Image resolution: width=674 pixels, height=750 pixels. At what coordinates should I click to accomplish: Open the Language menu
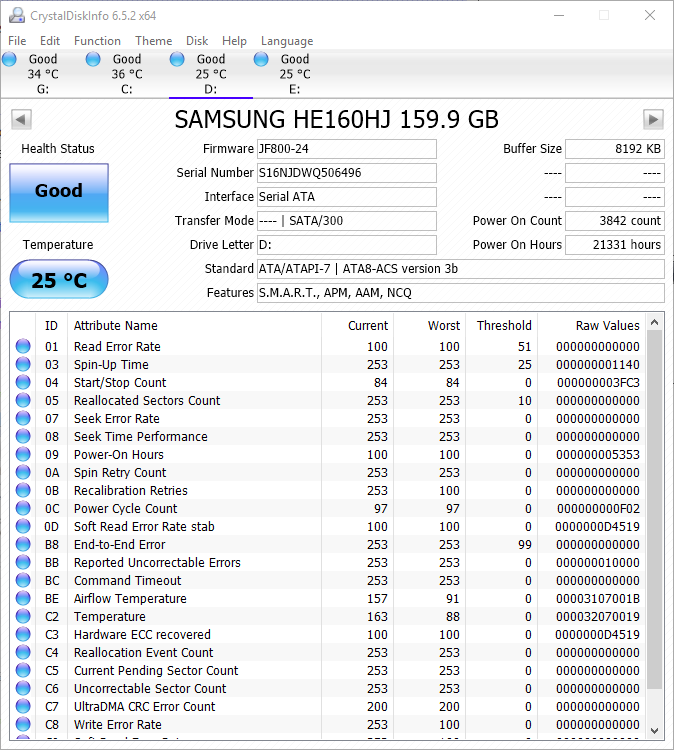[x=287, y=41]
